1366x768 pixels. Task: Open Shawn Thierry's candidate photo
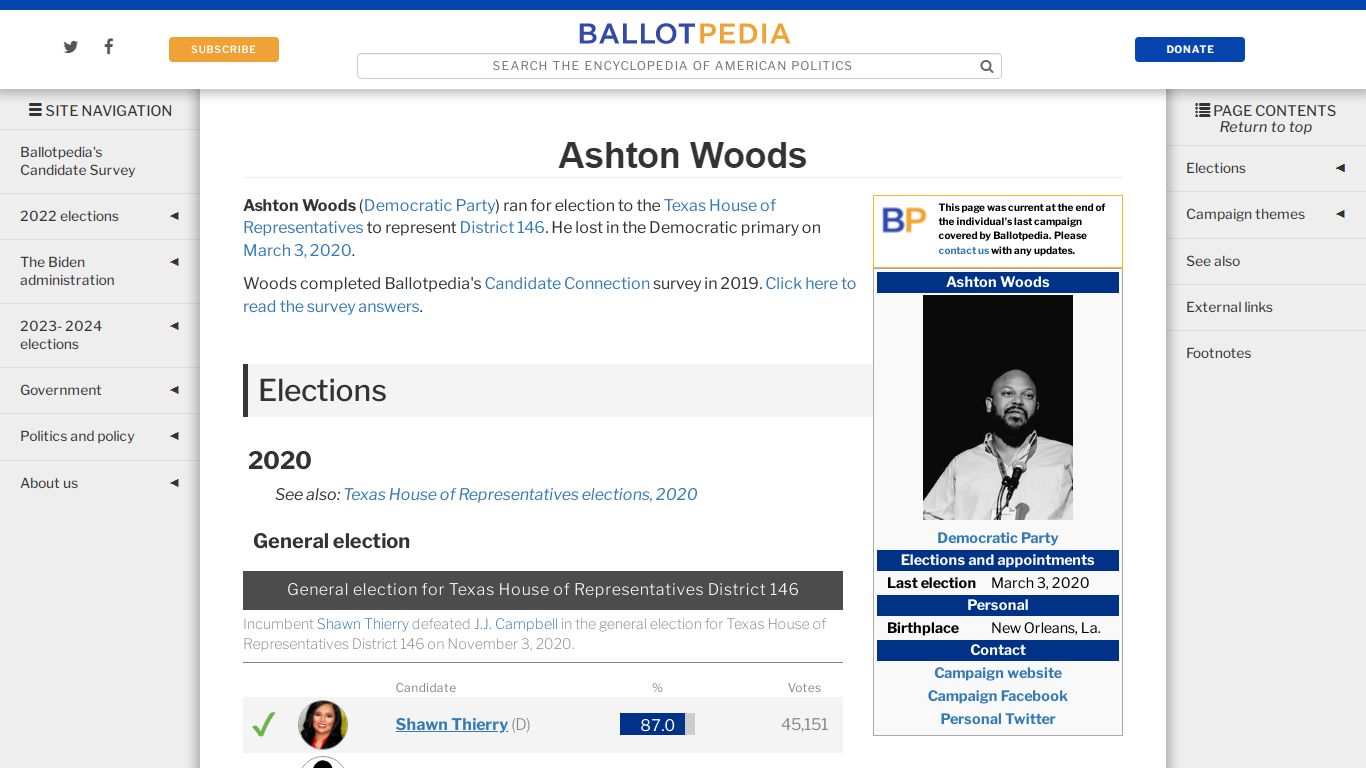(323, 724)
